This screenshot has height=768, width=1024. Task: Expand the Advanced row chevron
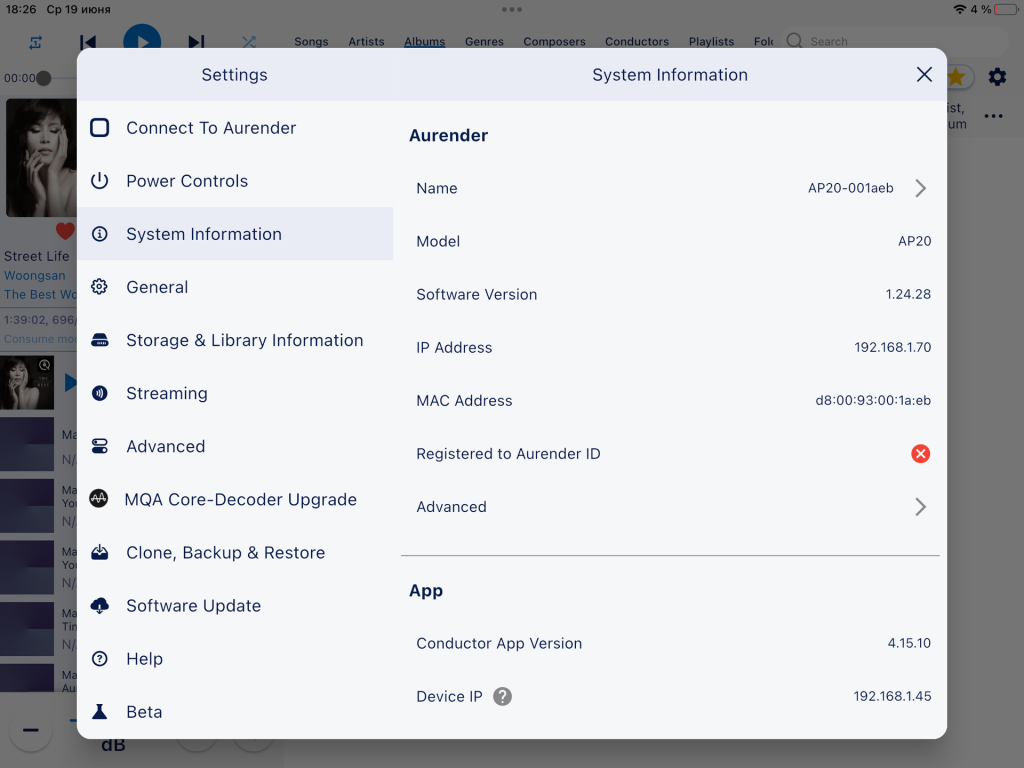click(920, 507)
